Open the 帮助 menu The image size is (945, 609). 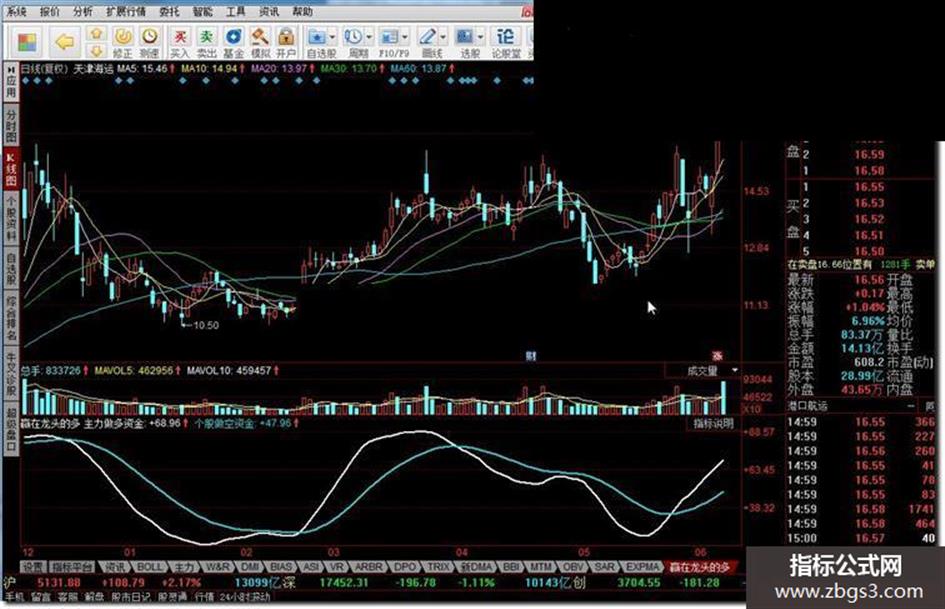point(303,11)
